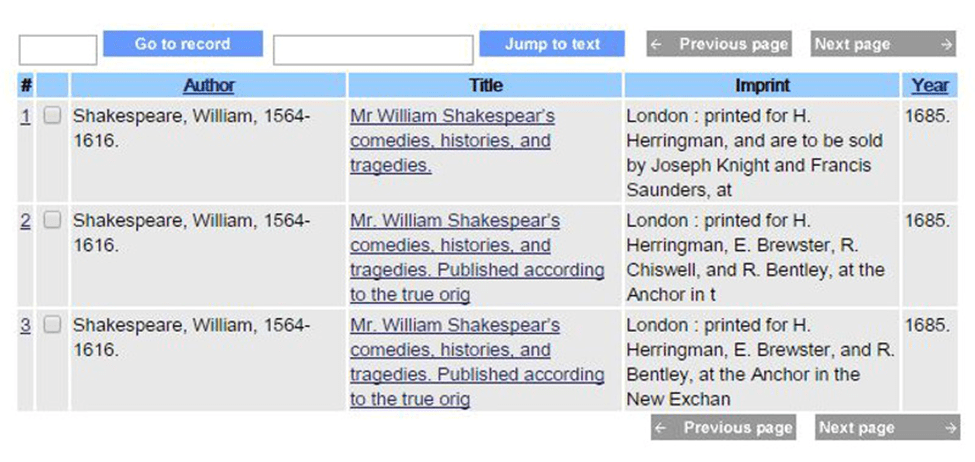Open record number 3 link
The height and width of the screenshot is (462, 975).
(x=25, y=326)
